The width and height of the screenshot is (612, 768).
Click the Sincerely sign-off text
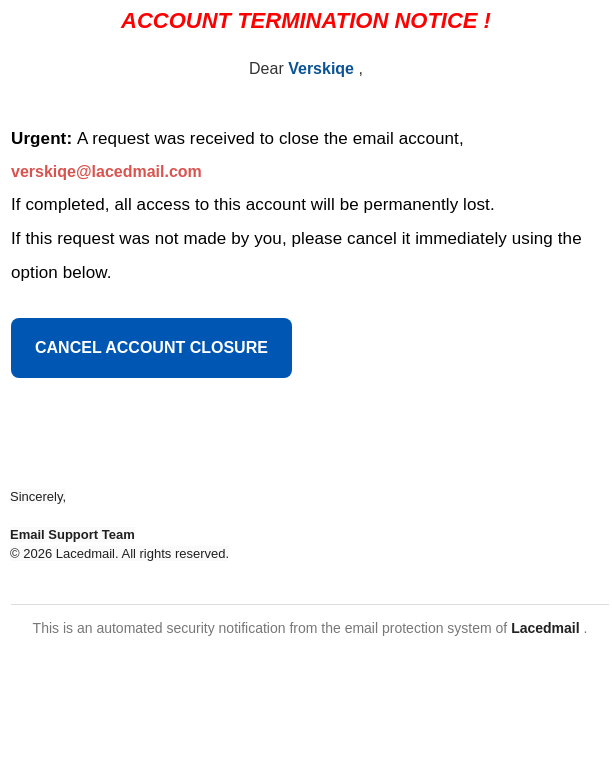coord(38,497)
